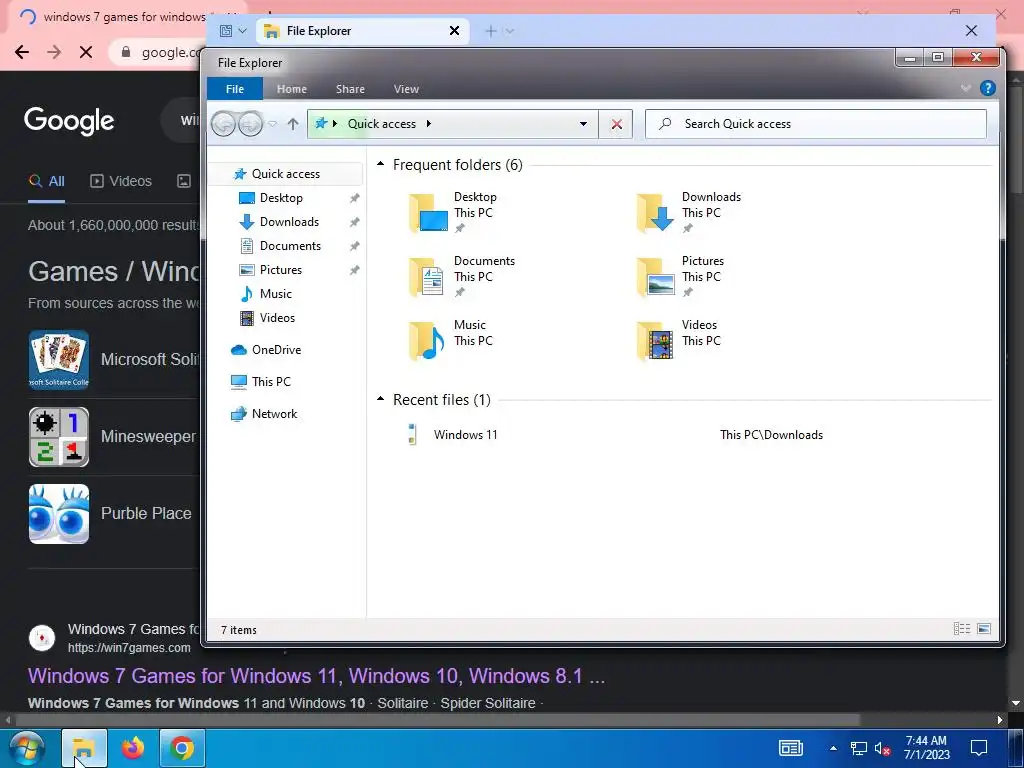
Task: Select the All search tab in Google
Action: click(46, 182)
